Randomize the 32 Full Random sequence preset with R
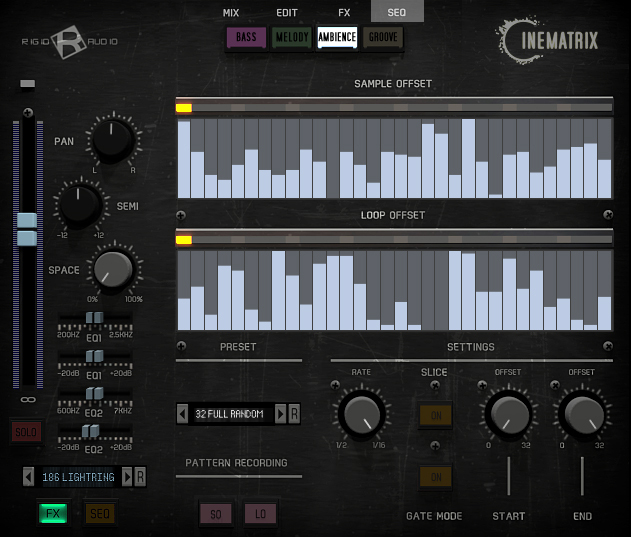631x537 pixels. click(x=294, y=414)
